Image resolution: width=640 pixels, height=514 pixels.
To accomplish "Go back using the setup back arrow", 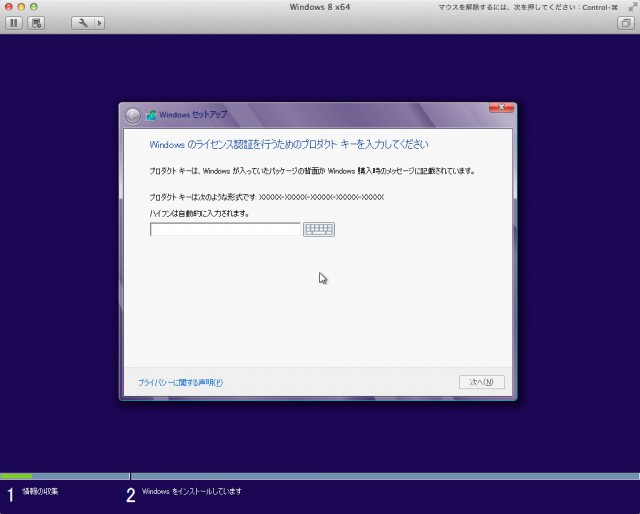I will pos(133,115).
